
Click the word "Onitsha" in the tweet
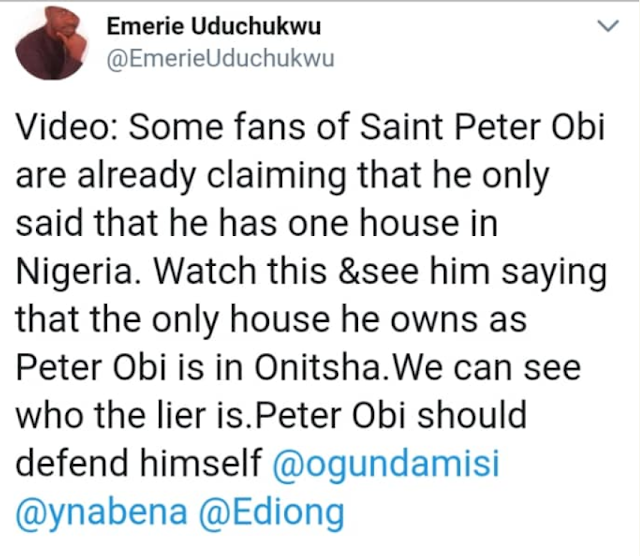pyautogui.click(x=317, y=368)
